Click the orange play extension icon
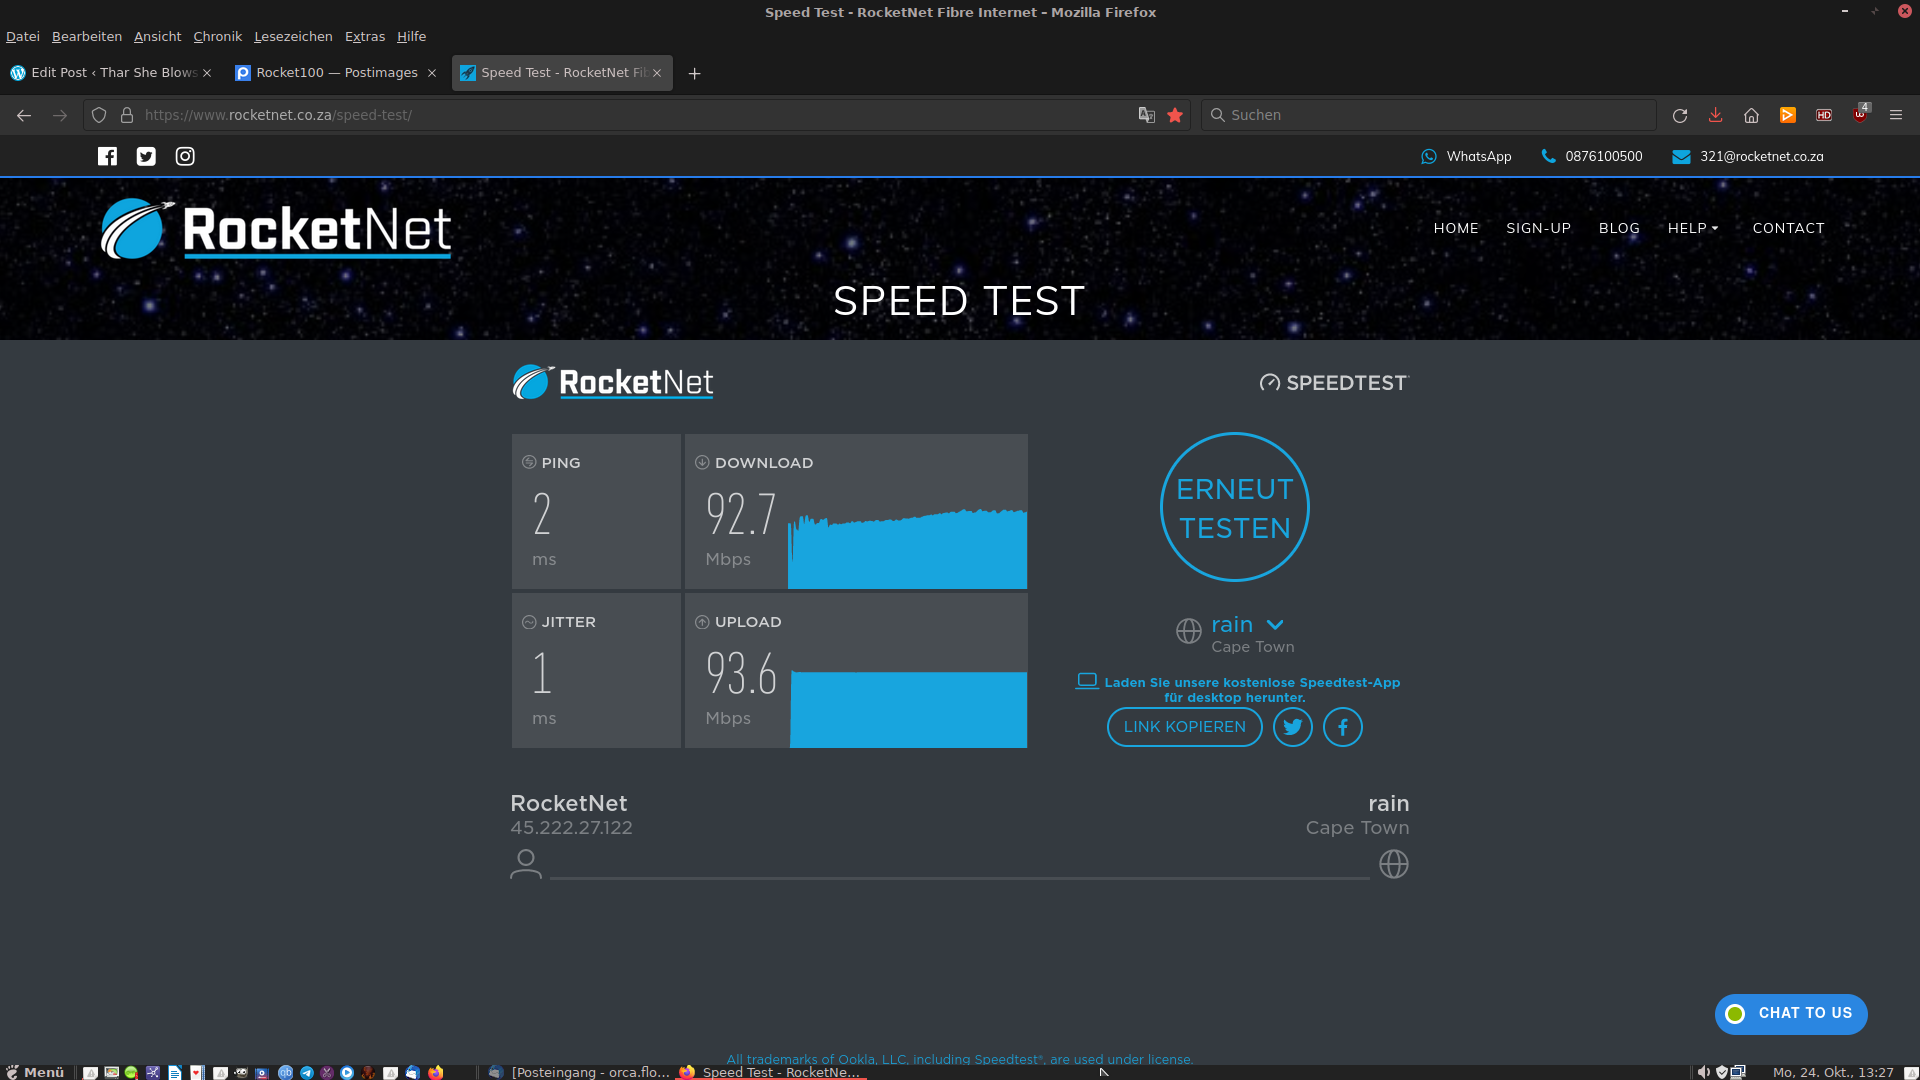Image resolution: width=1920 pixels, height=1080 pixels. [1787, 115]
